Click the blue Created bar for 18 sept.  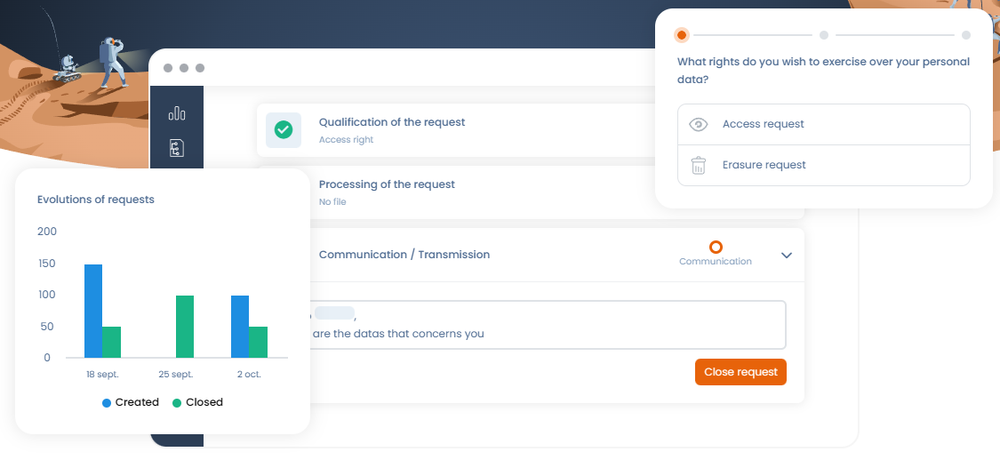[x=93, y=310]
